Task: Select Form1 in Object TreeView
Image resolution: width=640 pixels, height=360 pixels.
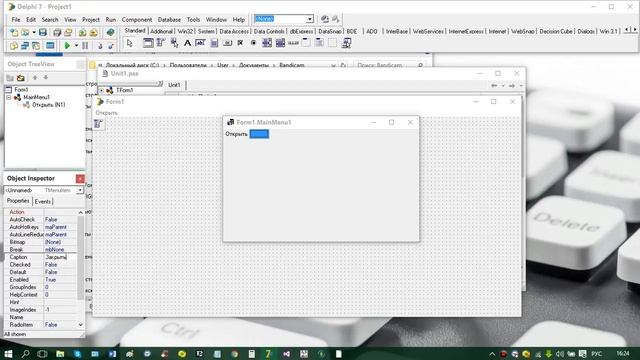Action: [x=21, y=89]
